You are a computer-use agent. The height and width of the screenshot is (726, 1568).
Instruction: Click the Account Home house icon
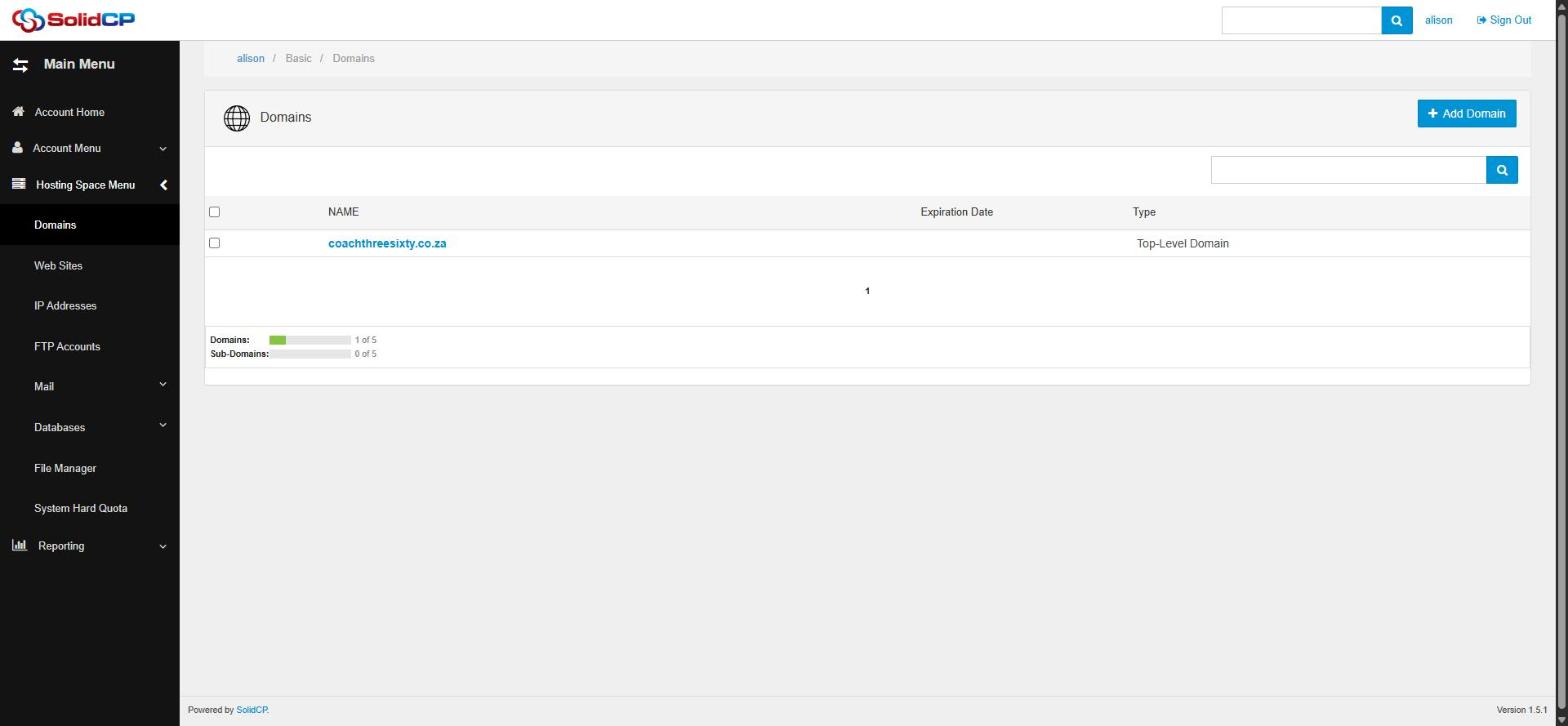(x=18, y=111)
